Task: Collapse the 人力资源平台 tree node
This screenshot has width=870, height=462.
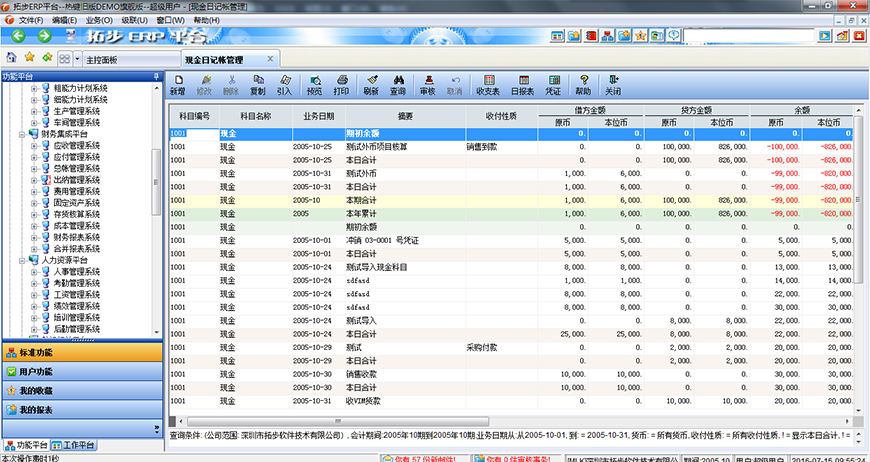Action: click(x=23, y=260)
